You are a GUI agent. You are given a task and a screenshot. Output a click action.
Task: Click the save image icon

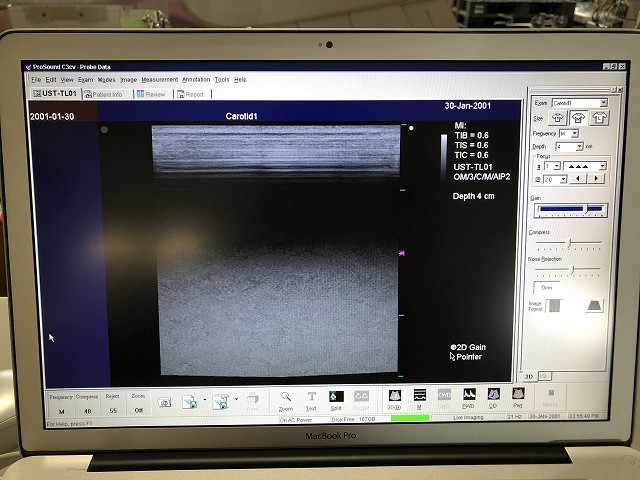pyautogui.click(x=190, y=402)
